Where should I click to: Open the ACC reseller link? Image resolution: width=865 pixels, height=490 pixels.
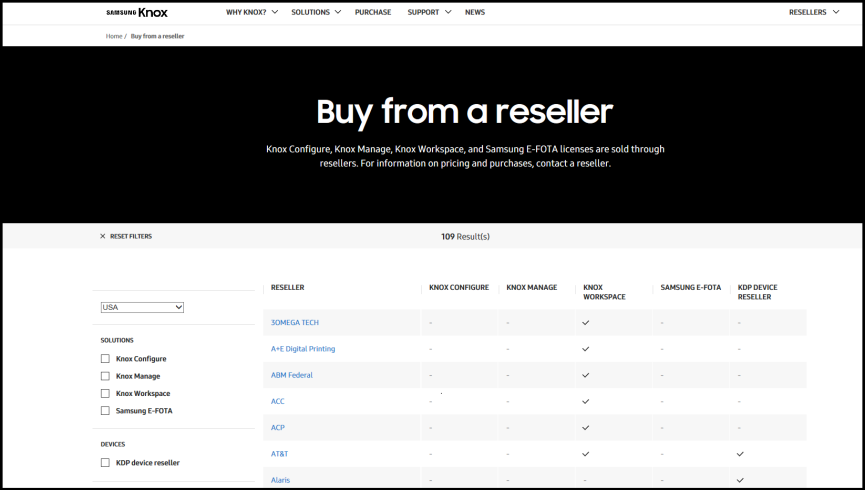pyautogui.click(x=277, y=401)
